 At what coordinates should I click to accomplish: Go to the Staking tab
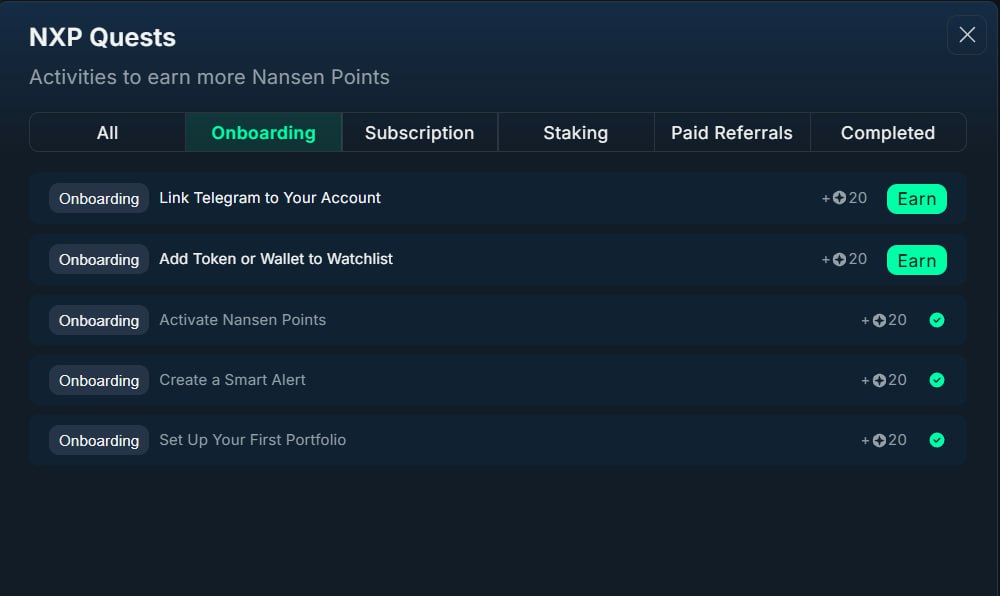point(576,133)
